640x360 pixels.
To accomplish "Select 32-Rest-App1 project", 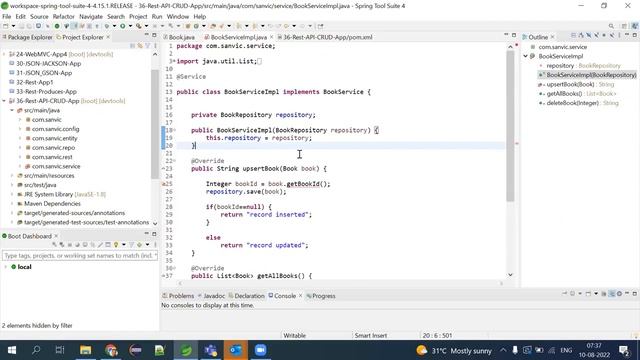I will [35, 82].
